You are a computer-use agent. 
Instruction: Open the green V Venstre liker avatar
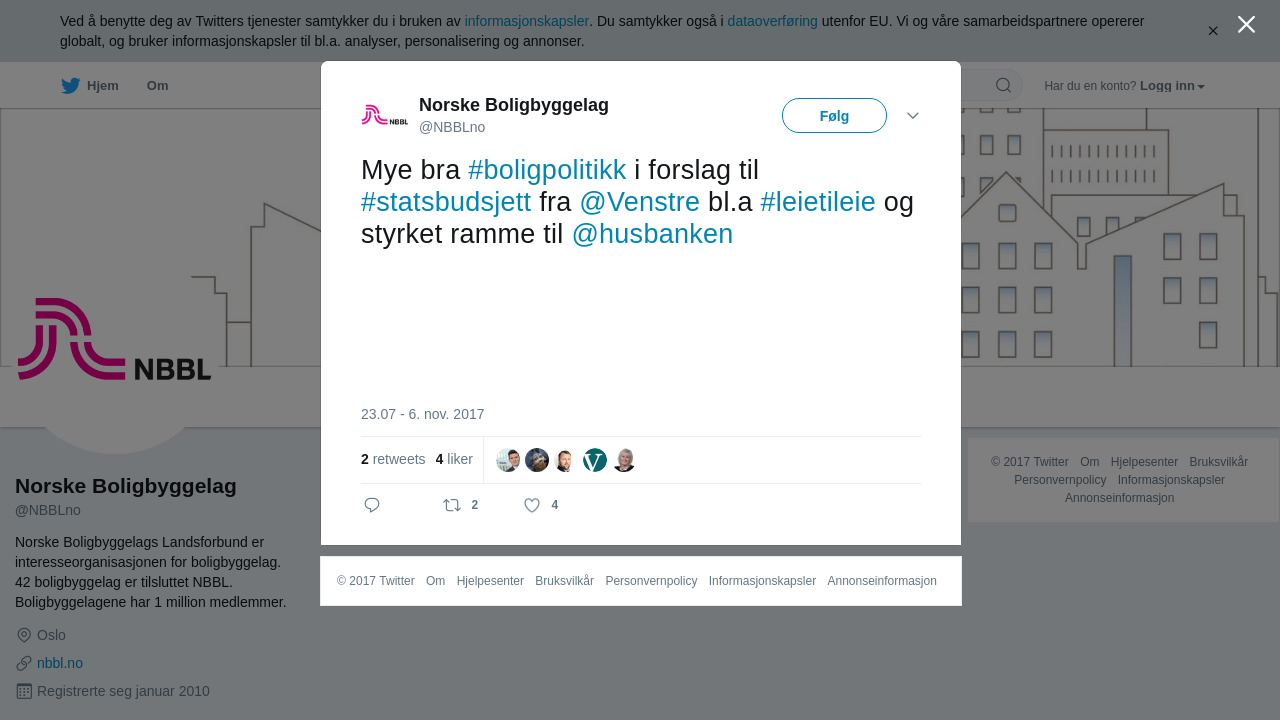pyautogui.click(x=595, y=460)
